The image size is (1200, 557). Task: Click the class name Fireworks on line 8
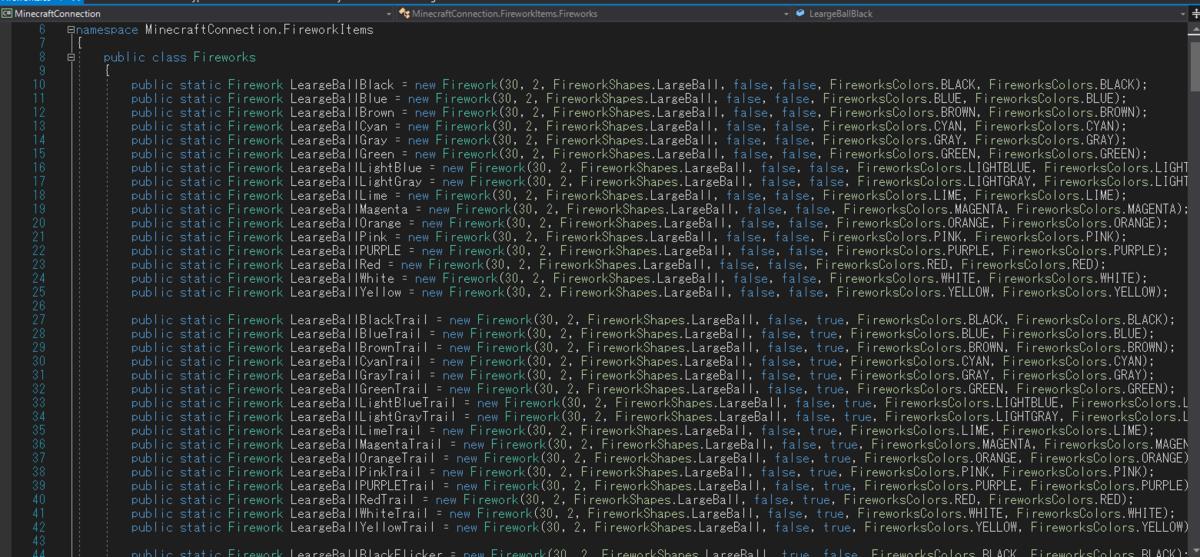pos(224,57)
